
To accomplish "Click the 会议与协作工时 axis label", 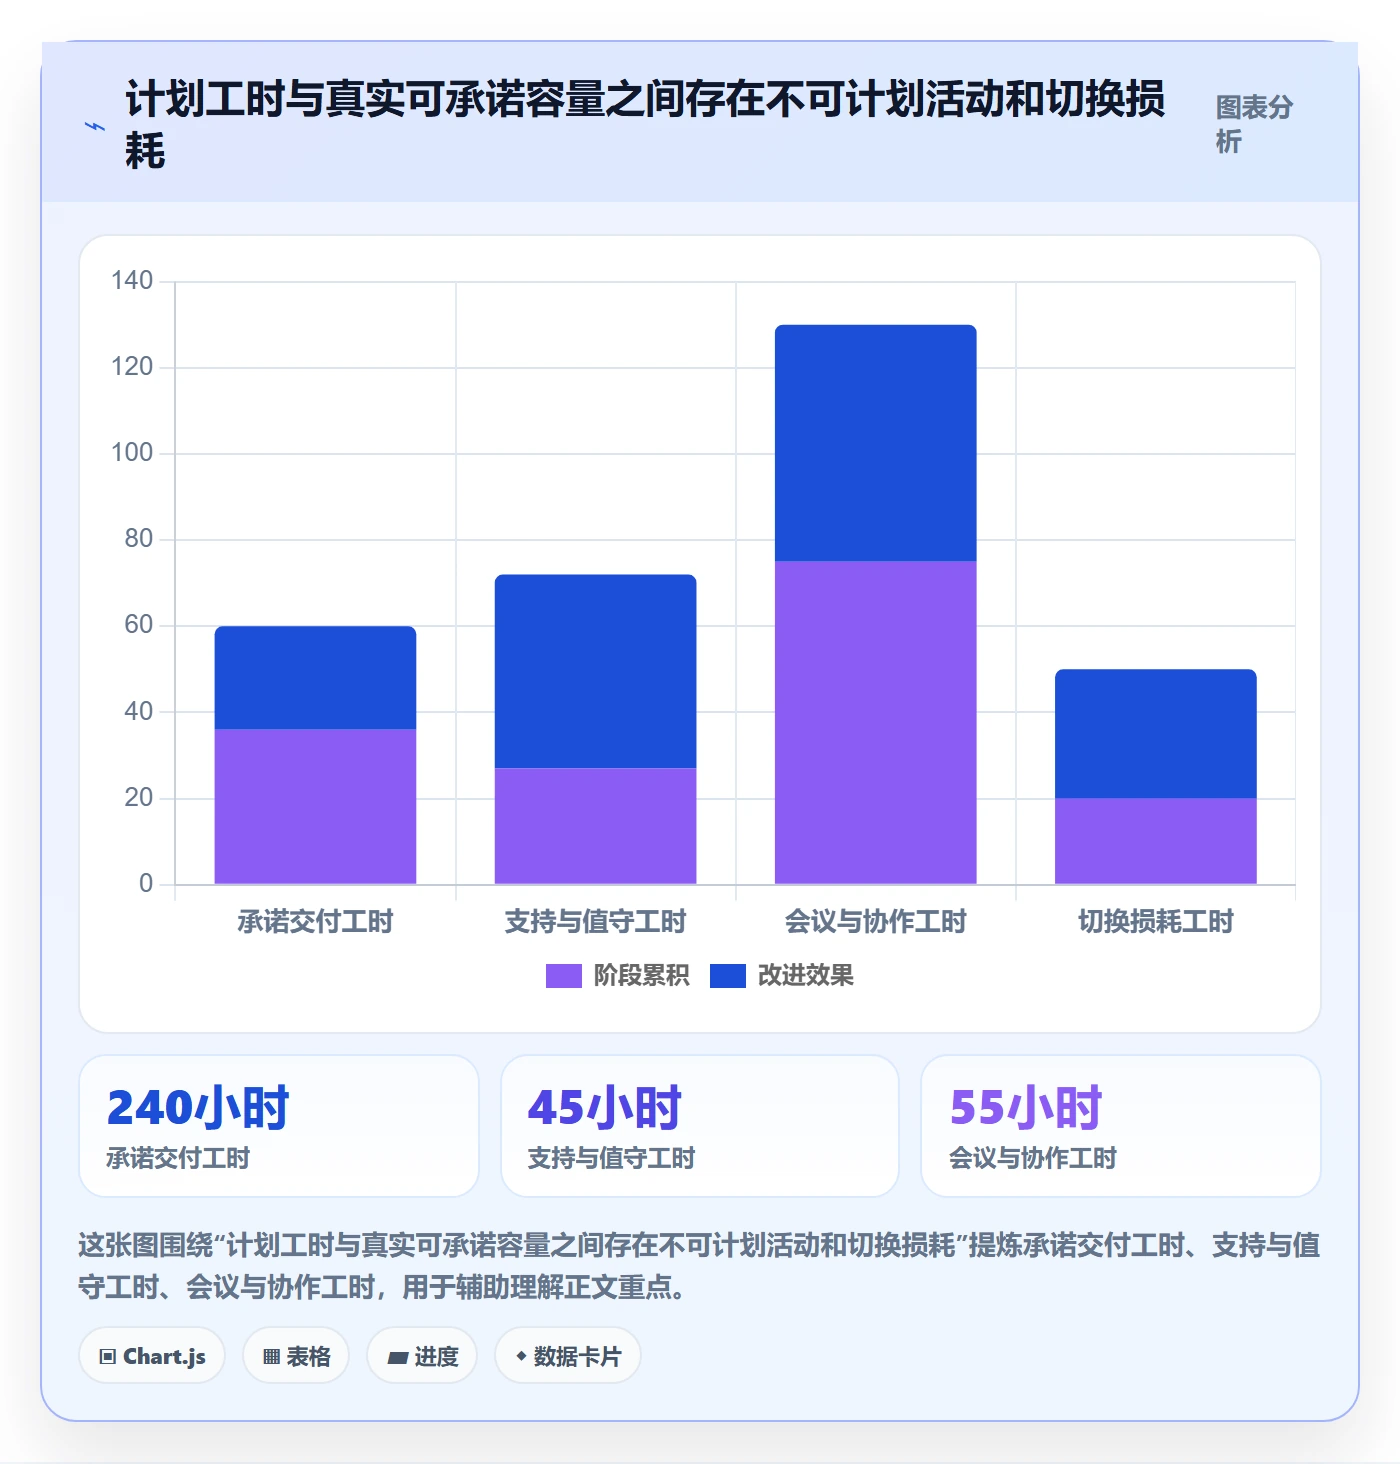I will (x=875, y=921).
